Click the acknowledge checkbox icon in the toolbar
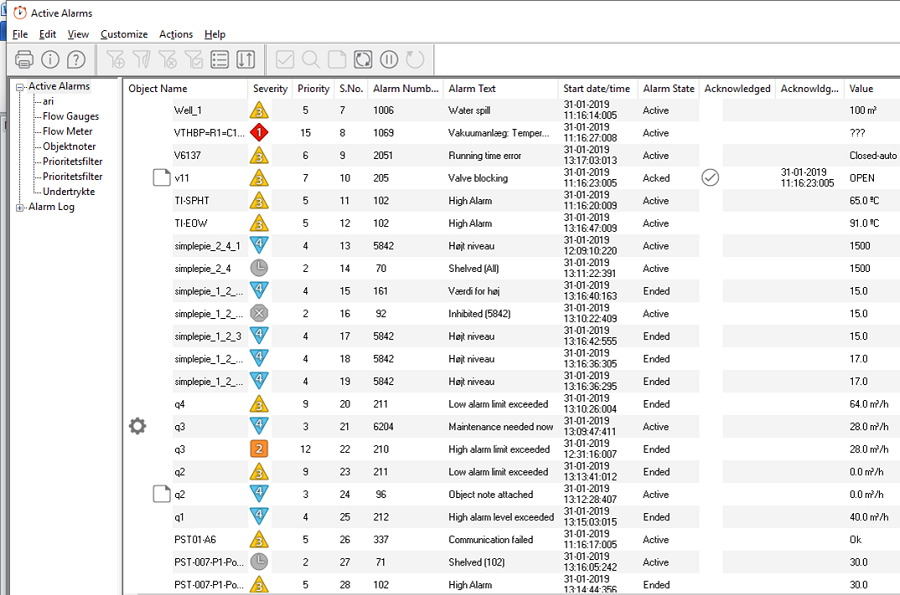The height and width of the screenshot is (595, 900). pos(285,59)
